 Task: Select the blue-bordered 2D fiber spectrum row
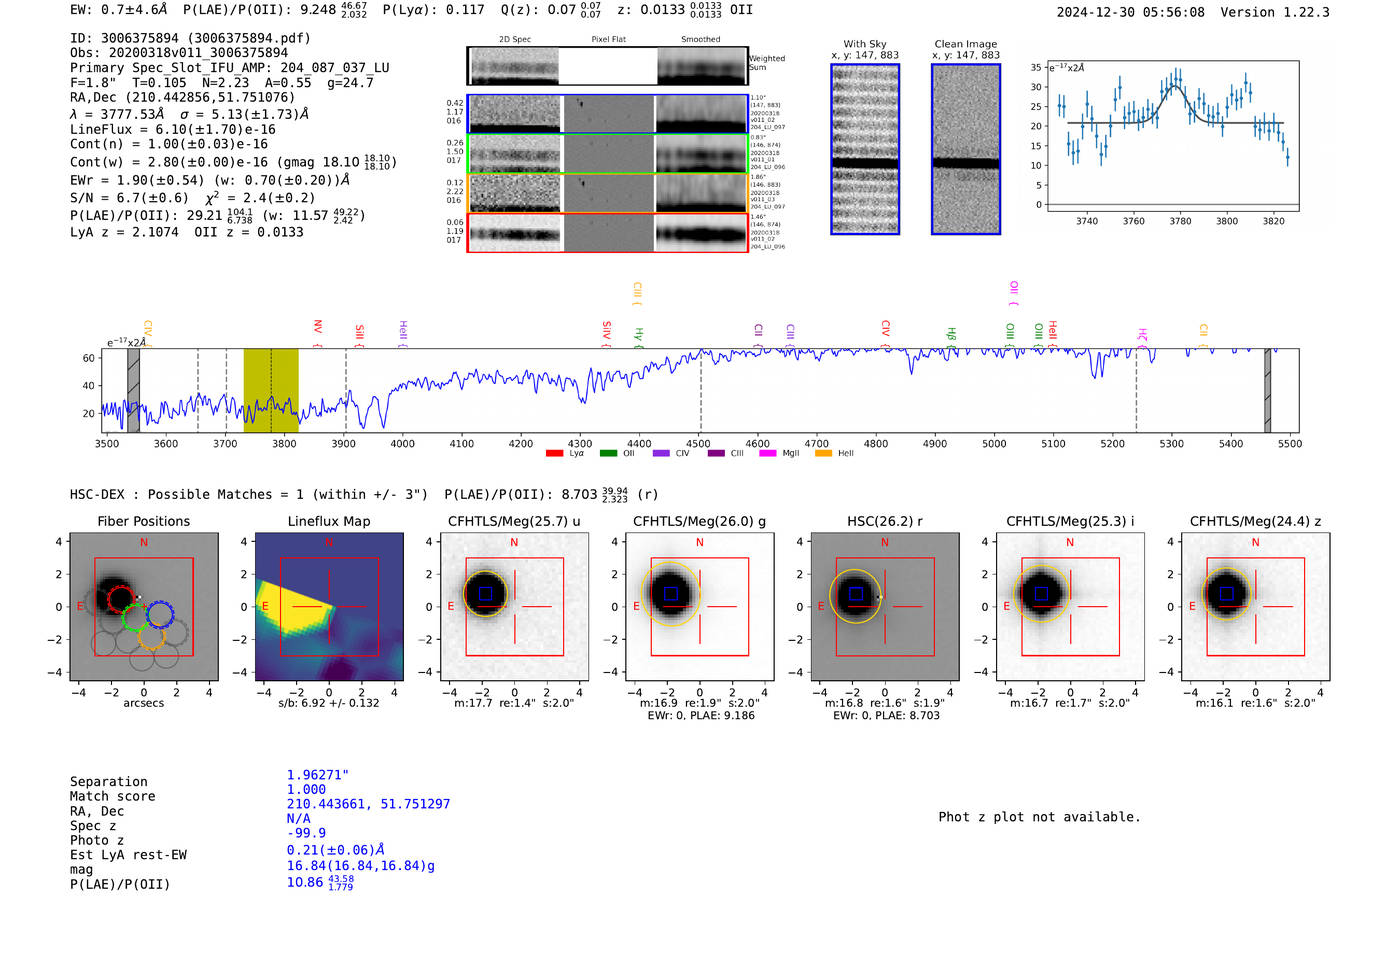pos(608,114)
